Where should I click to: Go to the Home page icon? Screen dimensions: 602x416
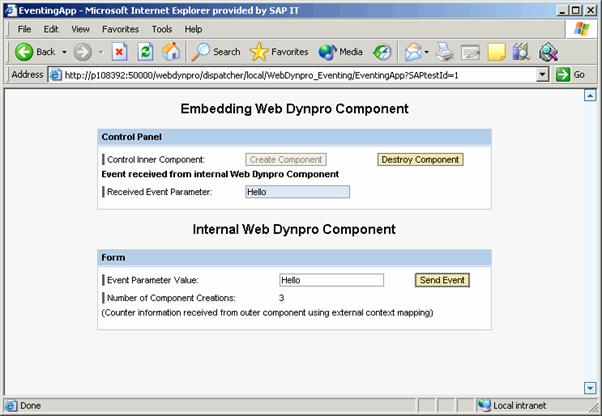pyautogui.click(x=171, y=52)
